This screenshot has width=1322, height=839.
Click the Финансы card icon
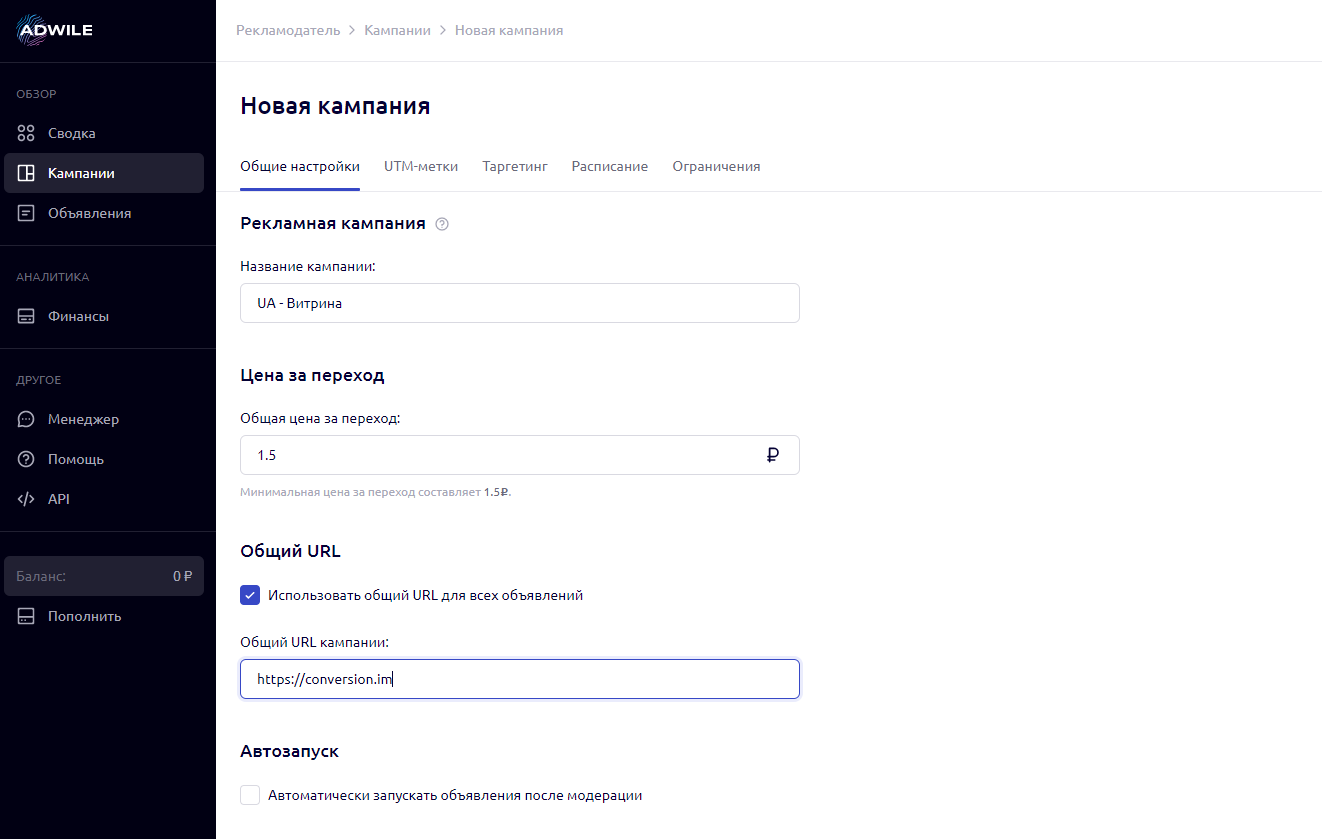coord(26,316)
